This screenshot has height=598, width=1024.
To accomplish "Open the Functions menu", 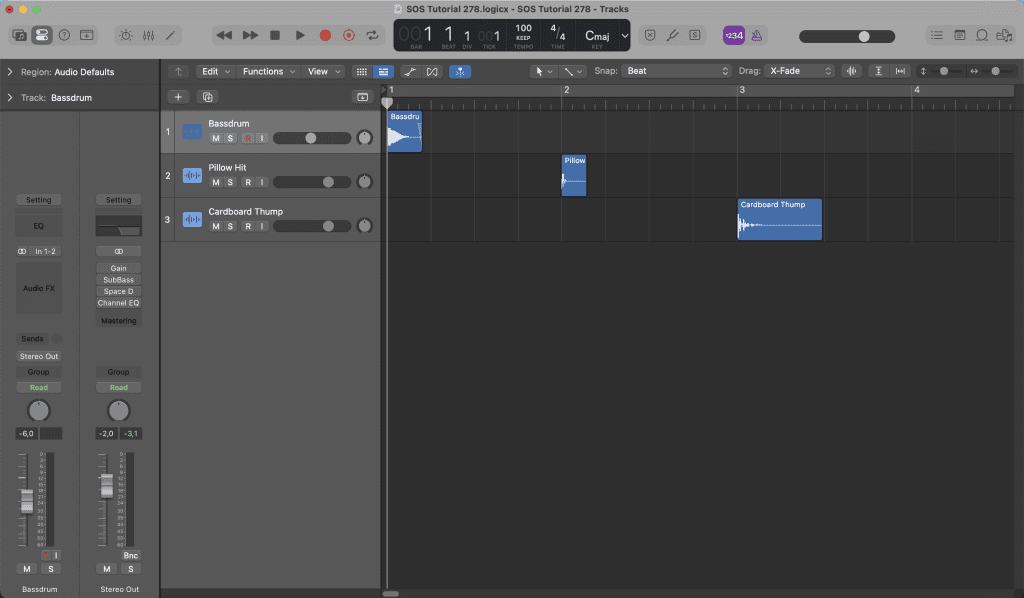I will [x=268, y=71].
